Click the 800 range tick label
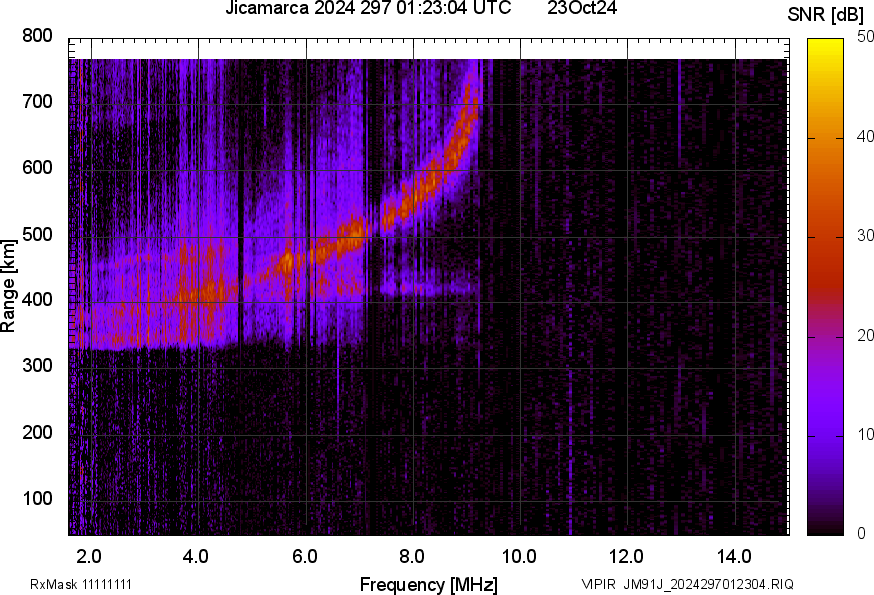874x595 pixels. point(37,36)
